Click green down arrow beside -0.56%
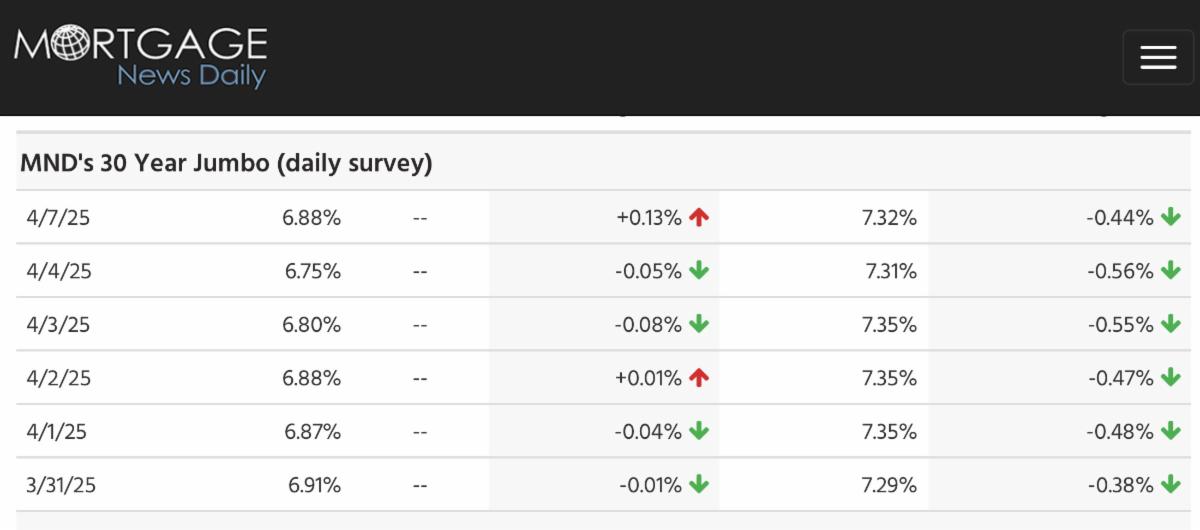 (x=1171, y=271)
